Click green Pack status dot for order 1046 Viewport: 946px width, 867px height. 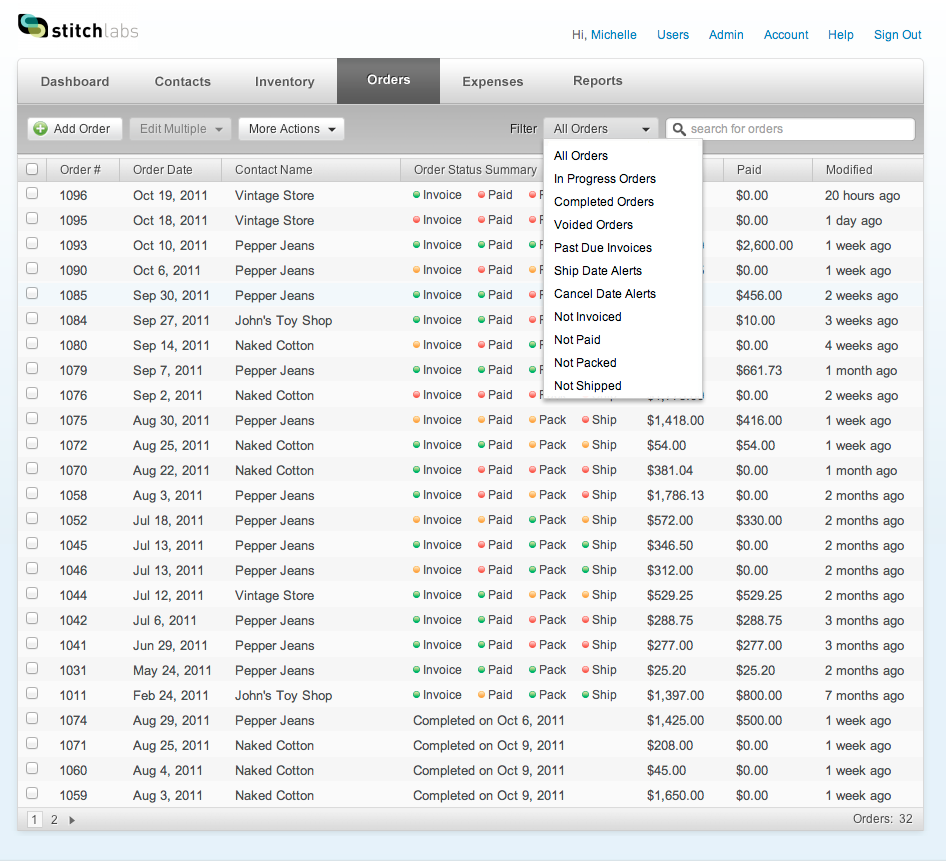pyautogui.click(x=532, y=570)
